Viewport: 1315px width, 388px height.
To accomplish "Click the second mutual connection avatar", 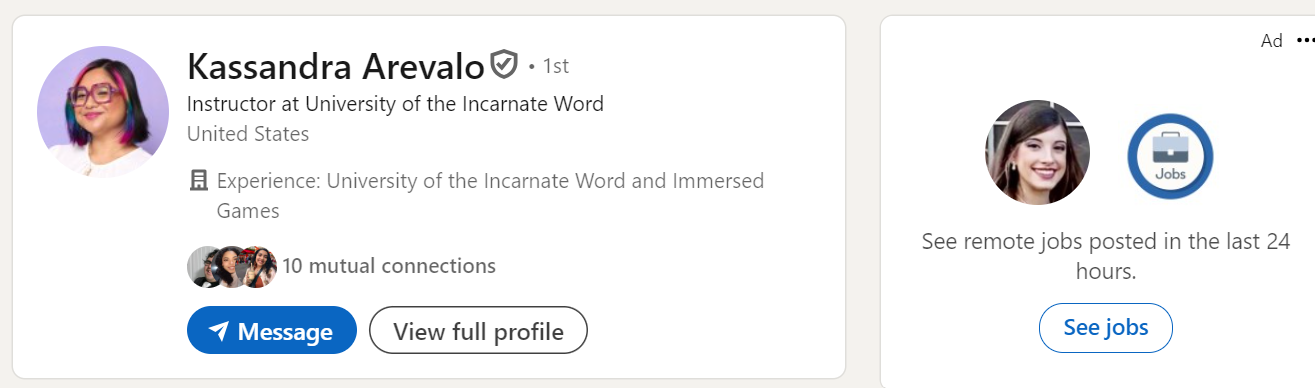I will [232, 267].
